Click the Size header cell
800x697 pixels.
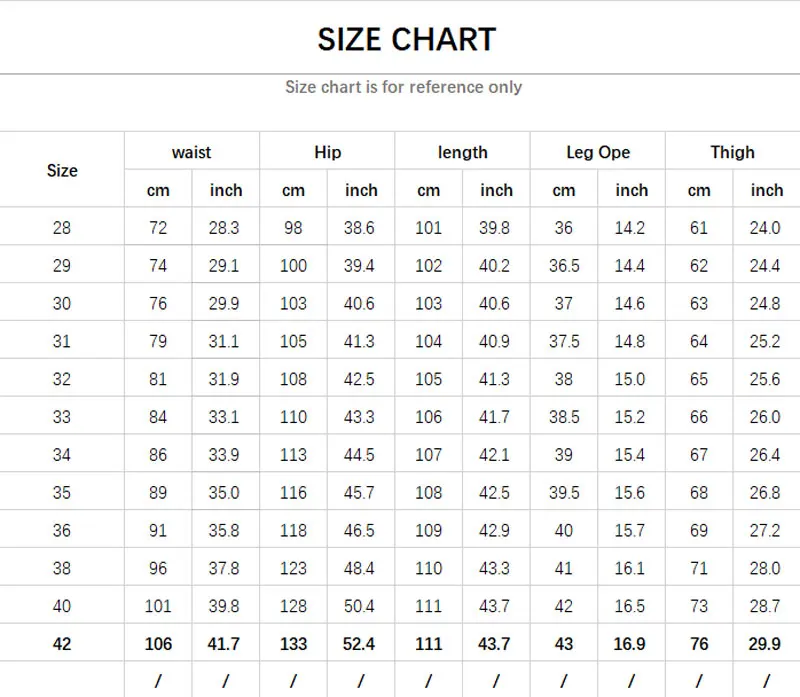click(x=62, y=171)
